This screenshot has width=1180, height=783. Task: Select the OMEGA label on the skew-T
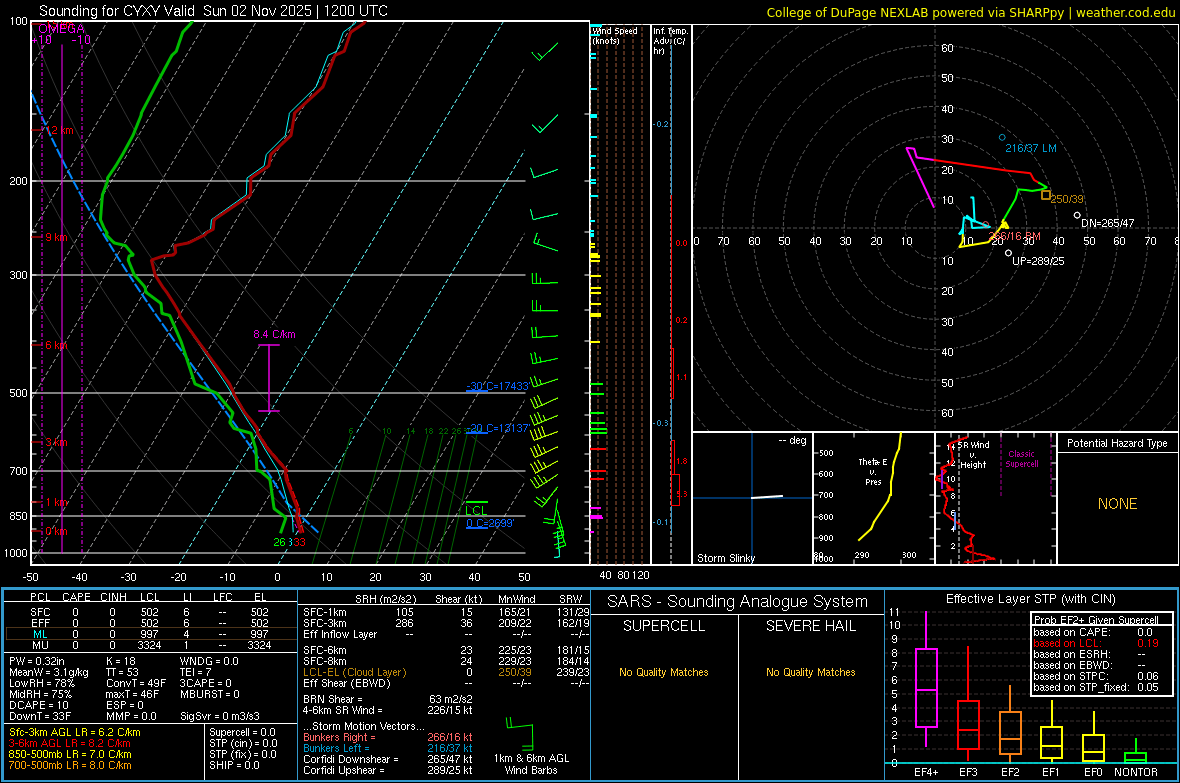point(61,29)
